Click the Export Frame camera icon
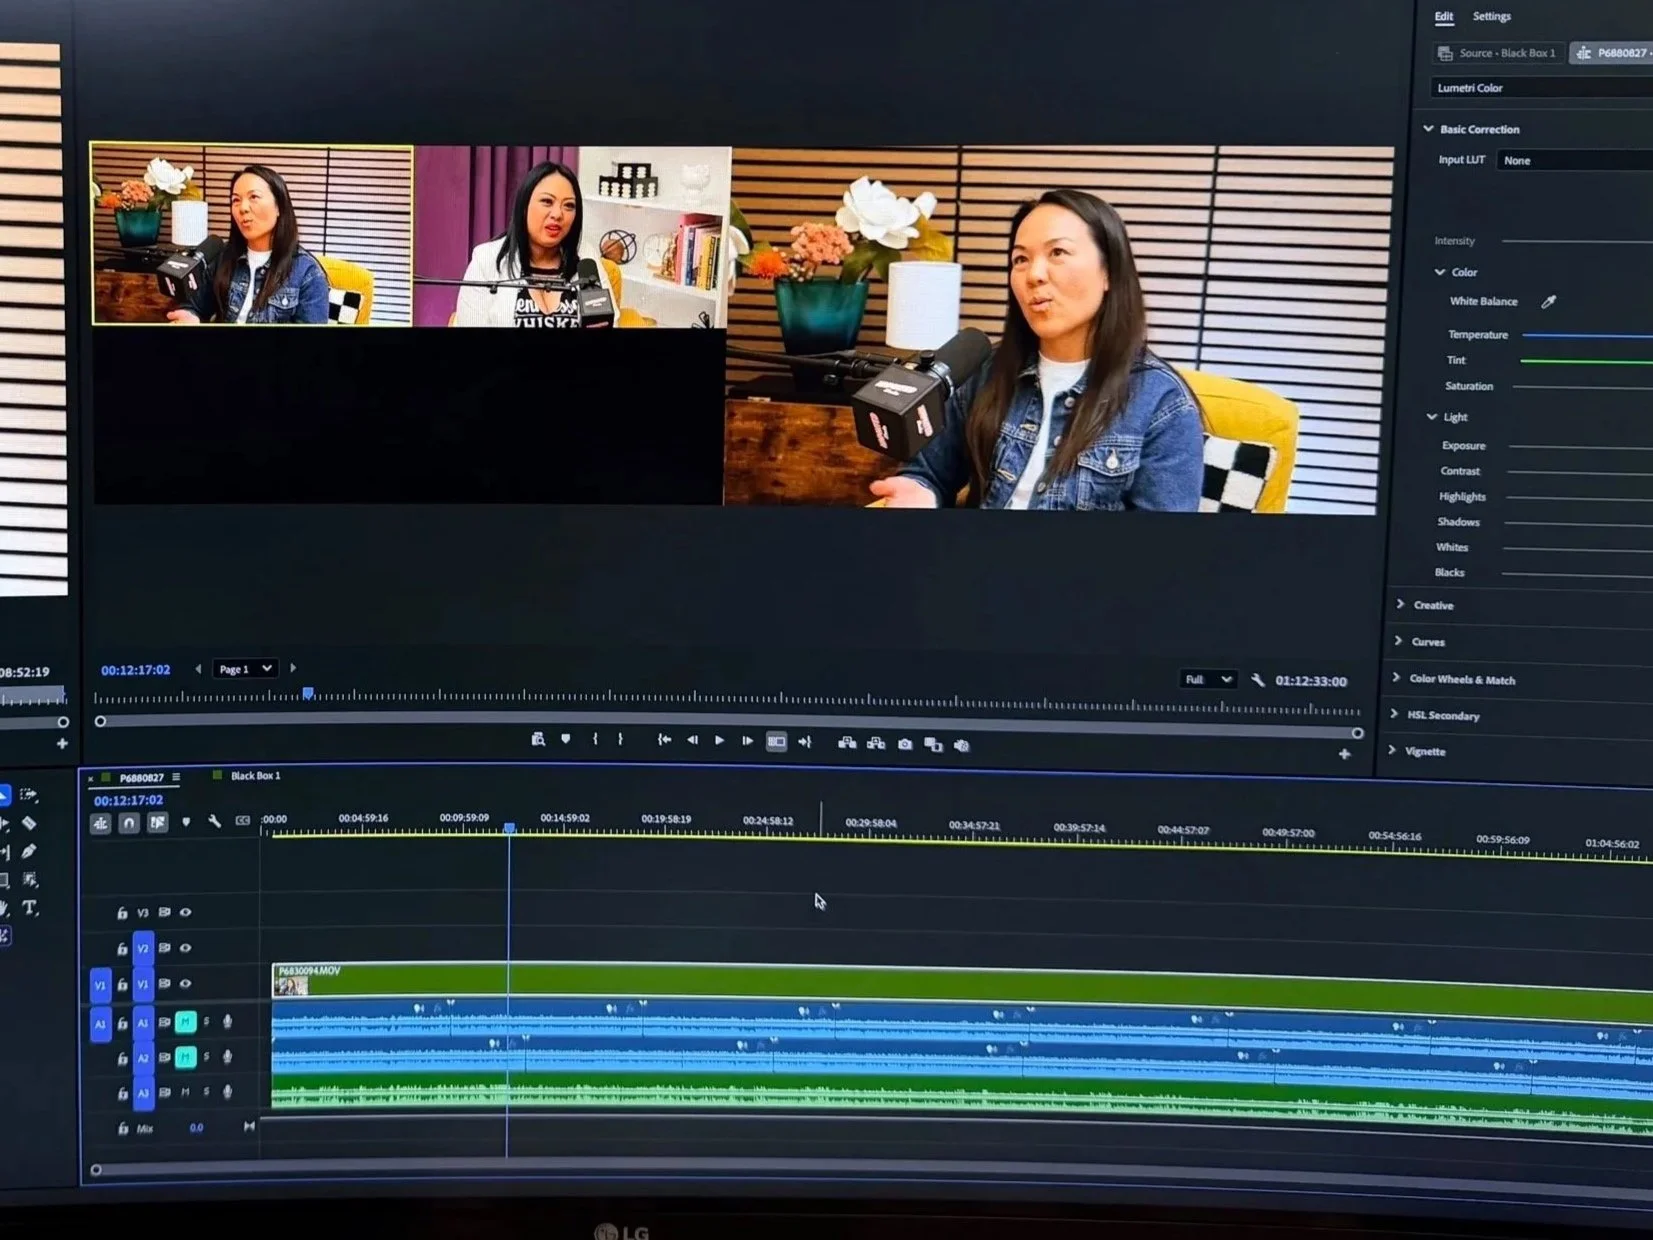The image size is (1653, 1240). pyautogui.click(x=905, y=744)
